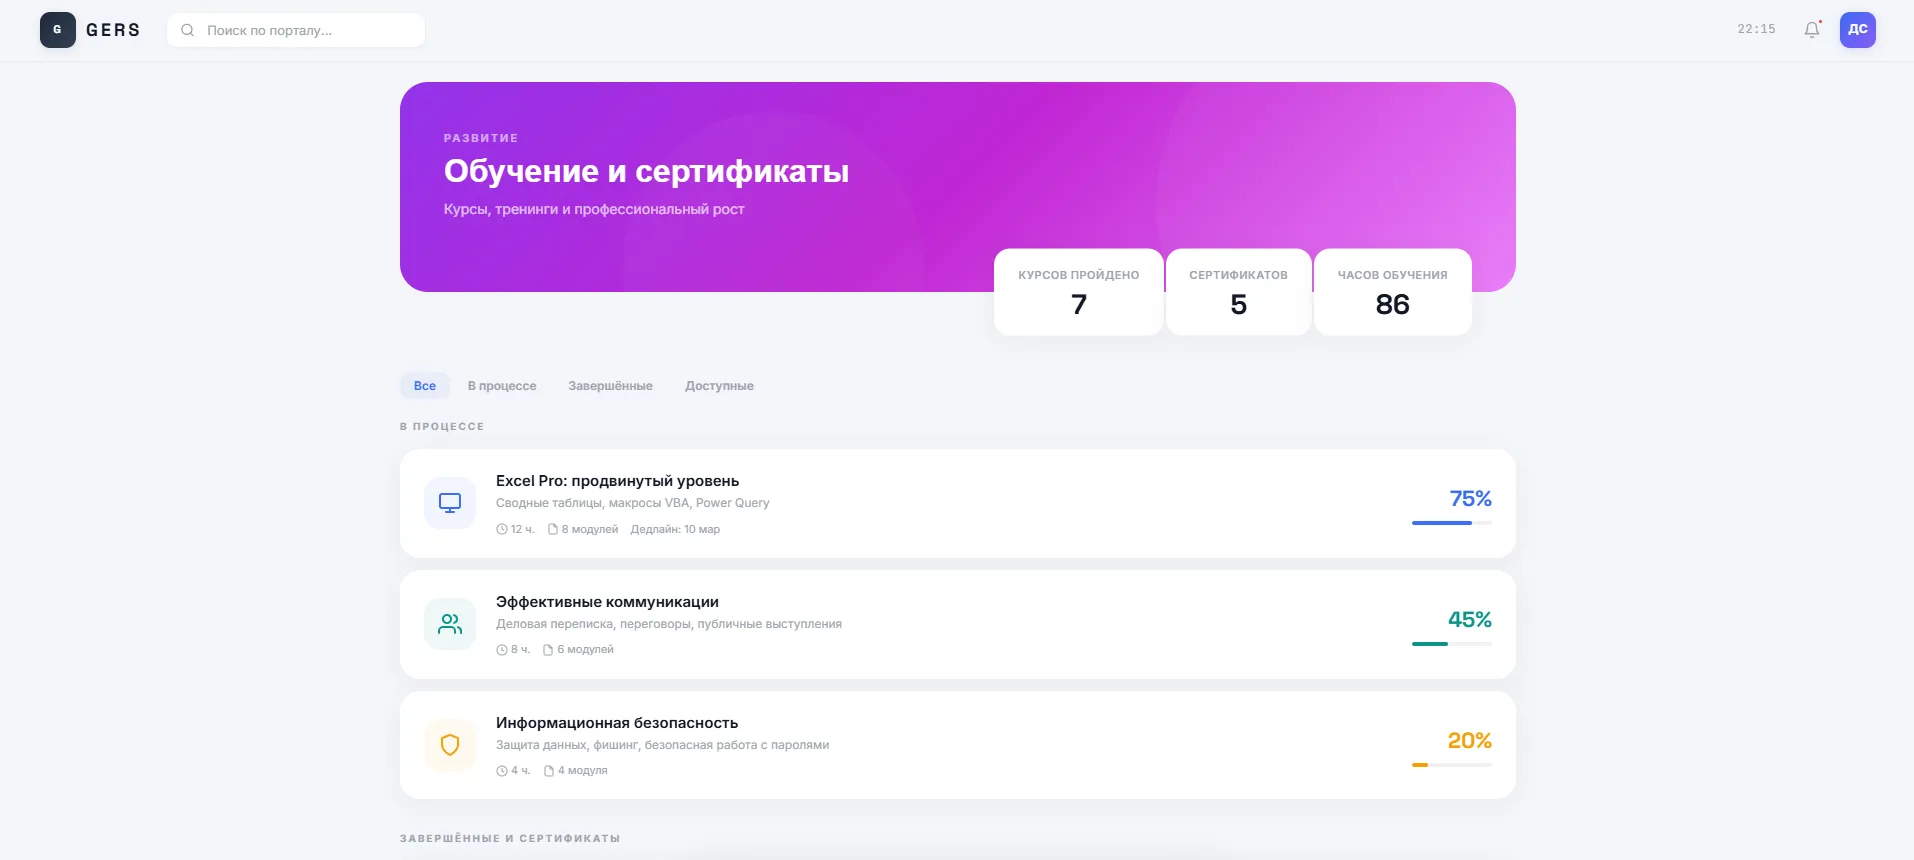Switch to the В процессе tab
1914x860 pixels.
[x=502, y=386]
